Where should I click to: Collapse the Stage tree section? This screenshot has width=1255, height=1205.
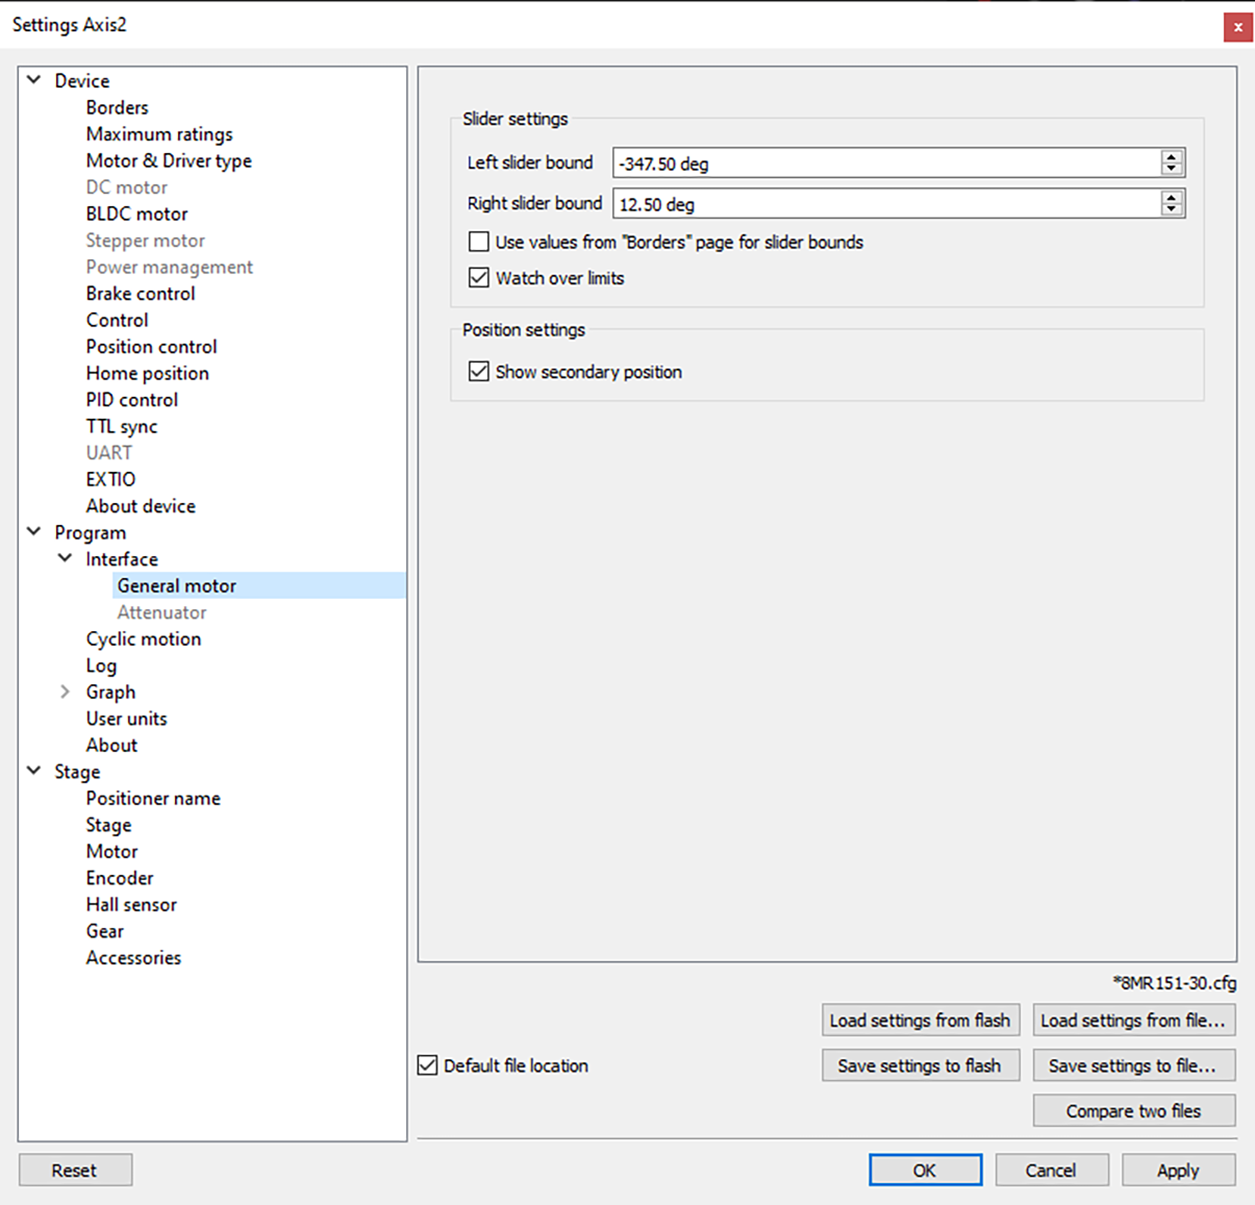34,771
